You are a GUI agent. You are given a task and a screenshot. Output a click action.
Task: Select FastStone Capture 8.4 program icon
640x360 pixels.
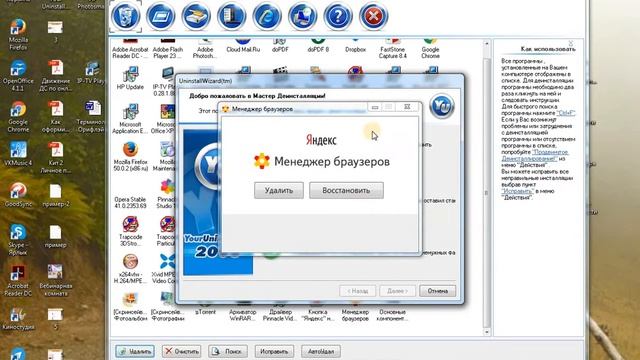pyautogui.click(x=393, y=49)
